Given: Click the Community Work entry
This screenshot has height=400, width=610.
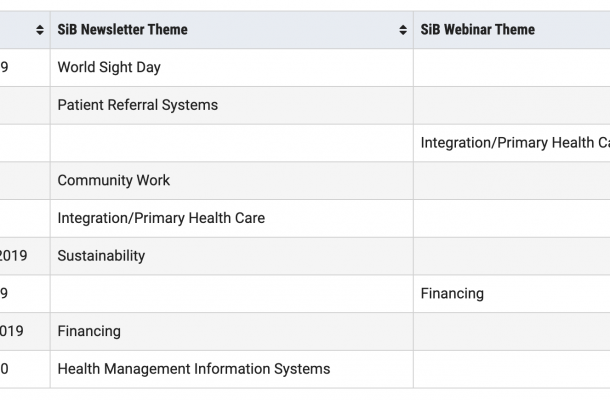Looking at the screenshot, I should [231, 181].
